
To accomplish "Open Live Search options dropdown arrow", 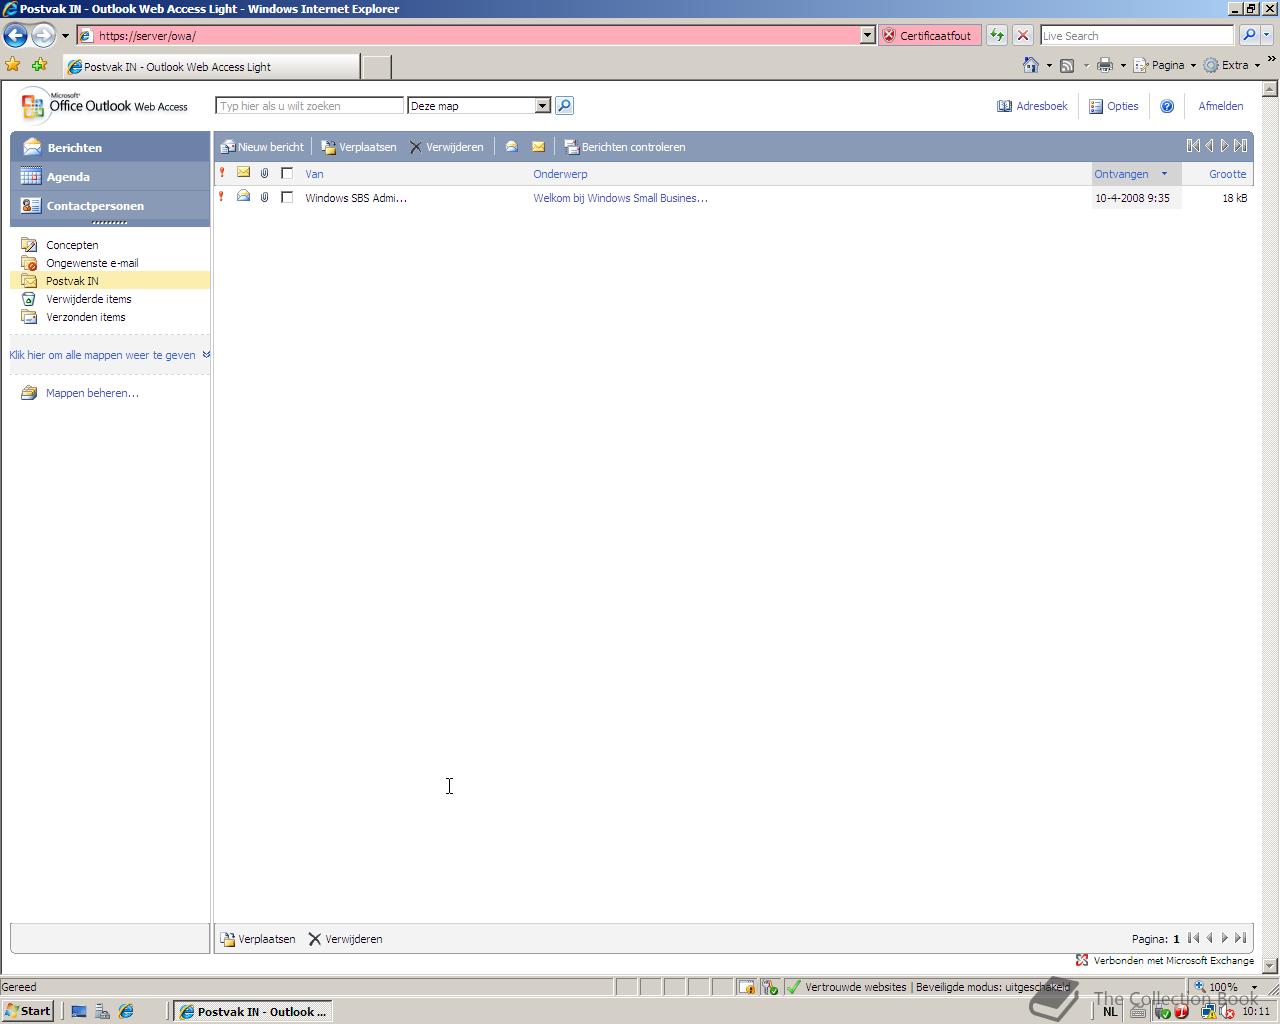I will (1268, 35).
